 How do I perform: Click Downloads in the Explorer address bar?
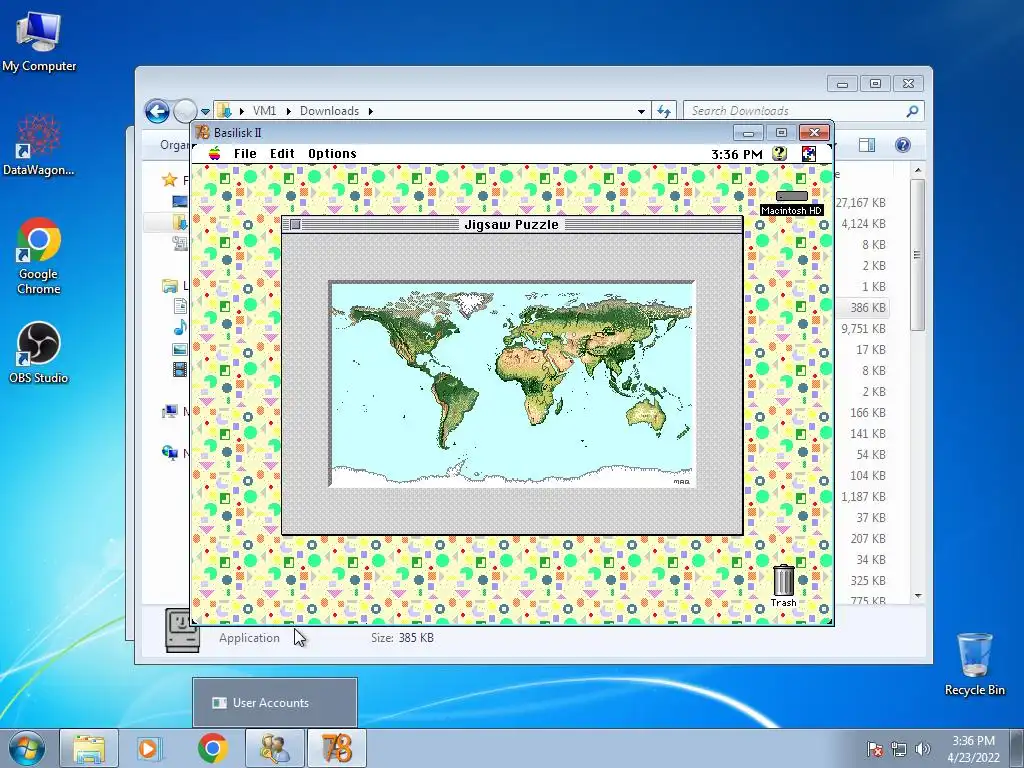point(329,111)
